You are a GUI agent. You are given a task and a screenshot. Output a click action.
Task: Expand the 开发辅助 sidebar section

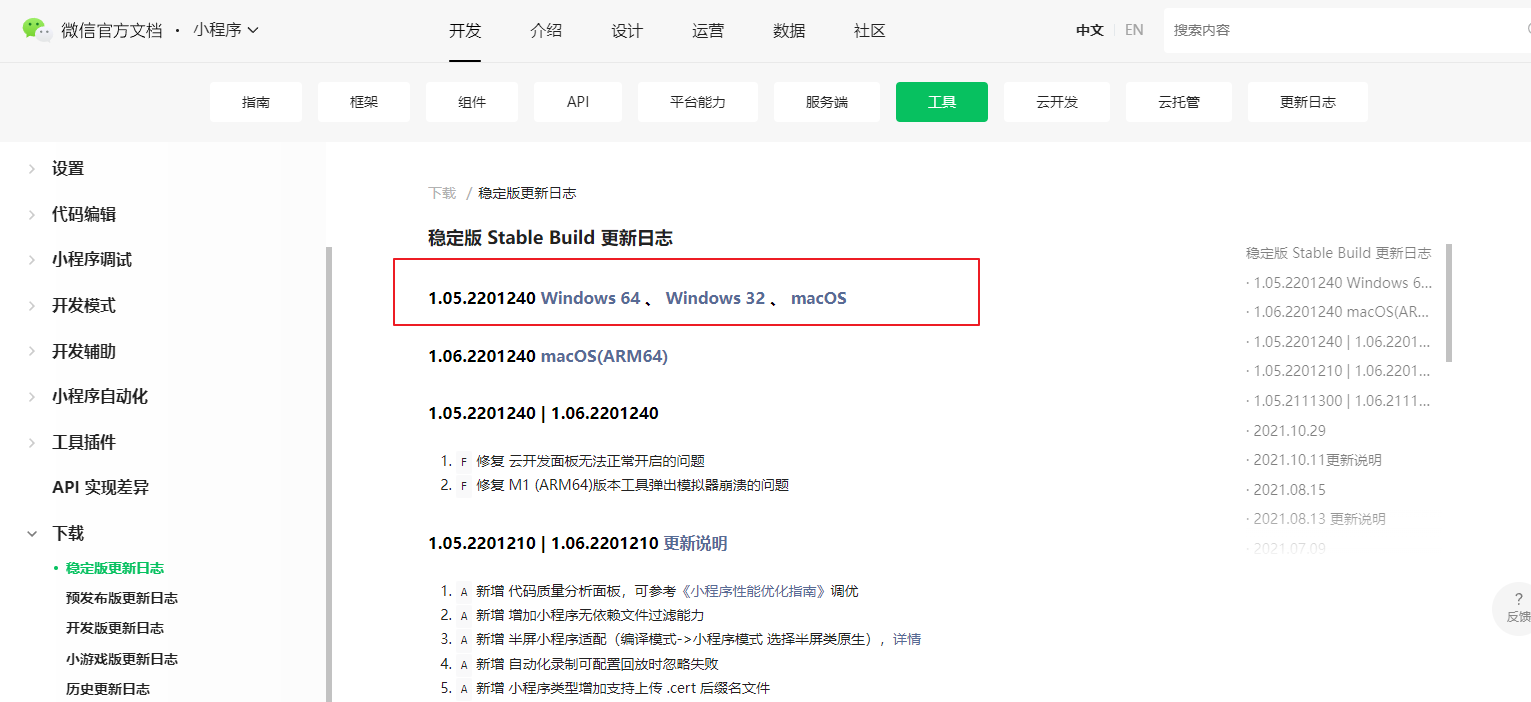pos(84,351)
